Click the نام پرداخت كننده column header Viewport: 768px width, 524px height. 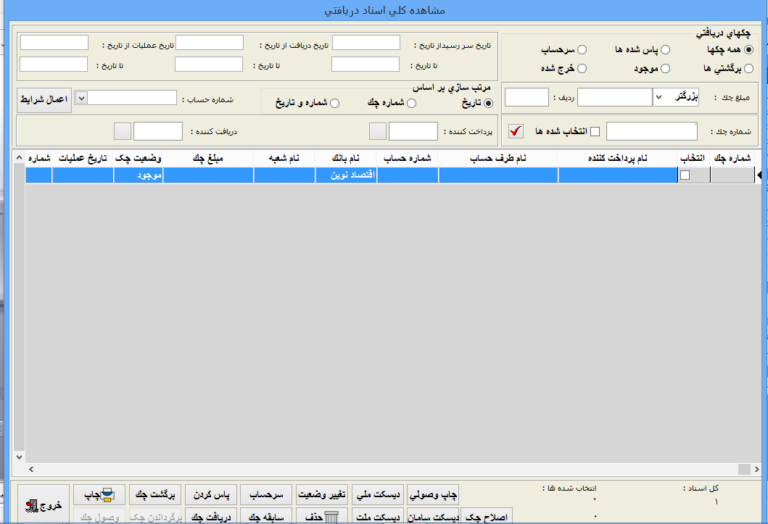[x=618, y=158]
